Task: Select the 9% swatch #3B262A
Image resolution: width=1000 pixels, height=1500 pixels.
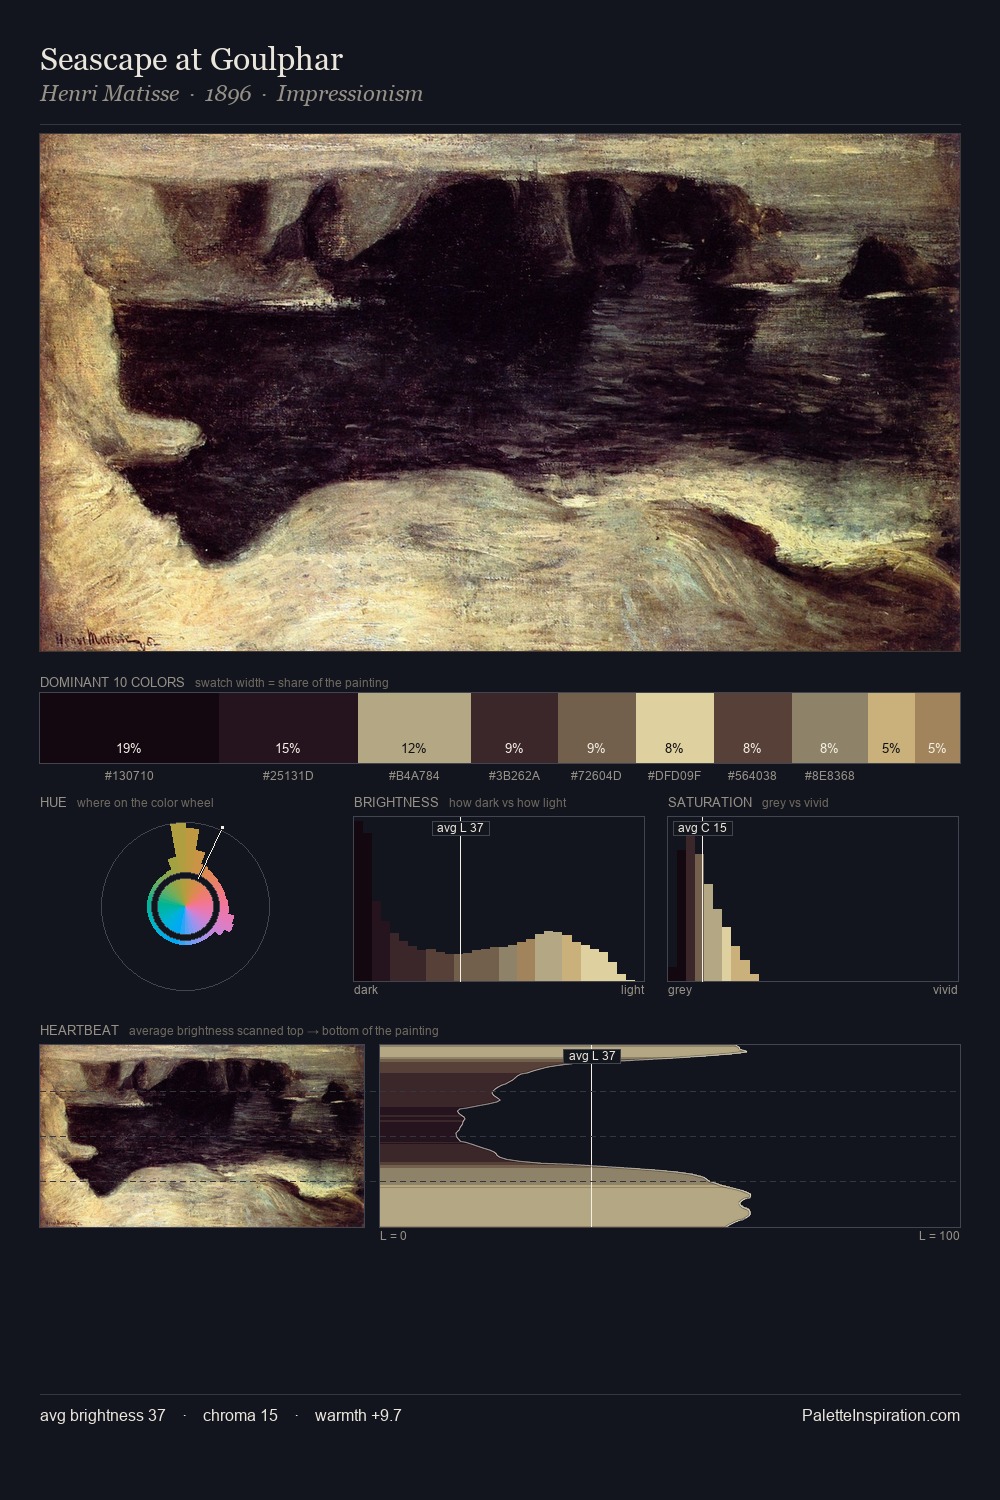Action: pos(514,728)
